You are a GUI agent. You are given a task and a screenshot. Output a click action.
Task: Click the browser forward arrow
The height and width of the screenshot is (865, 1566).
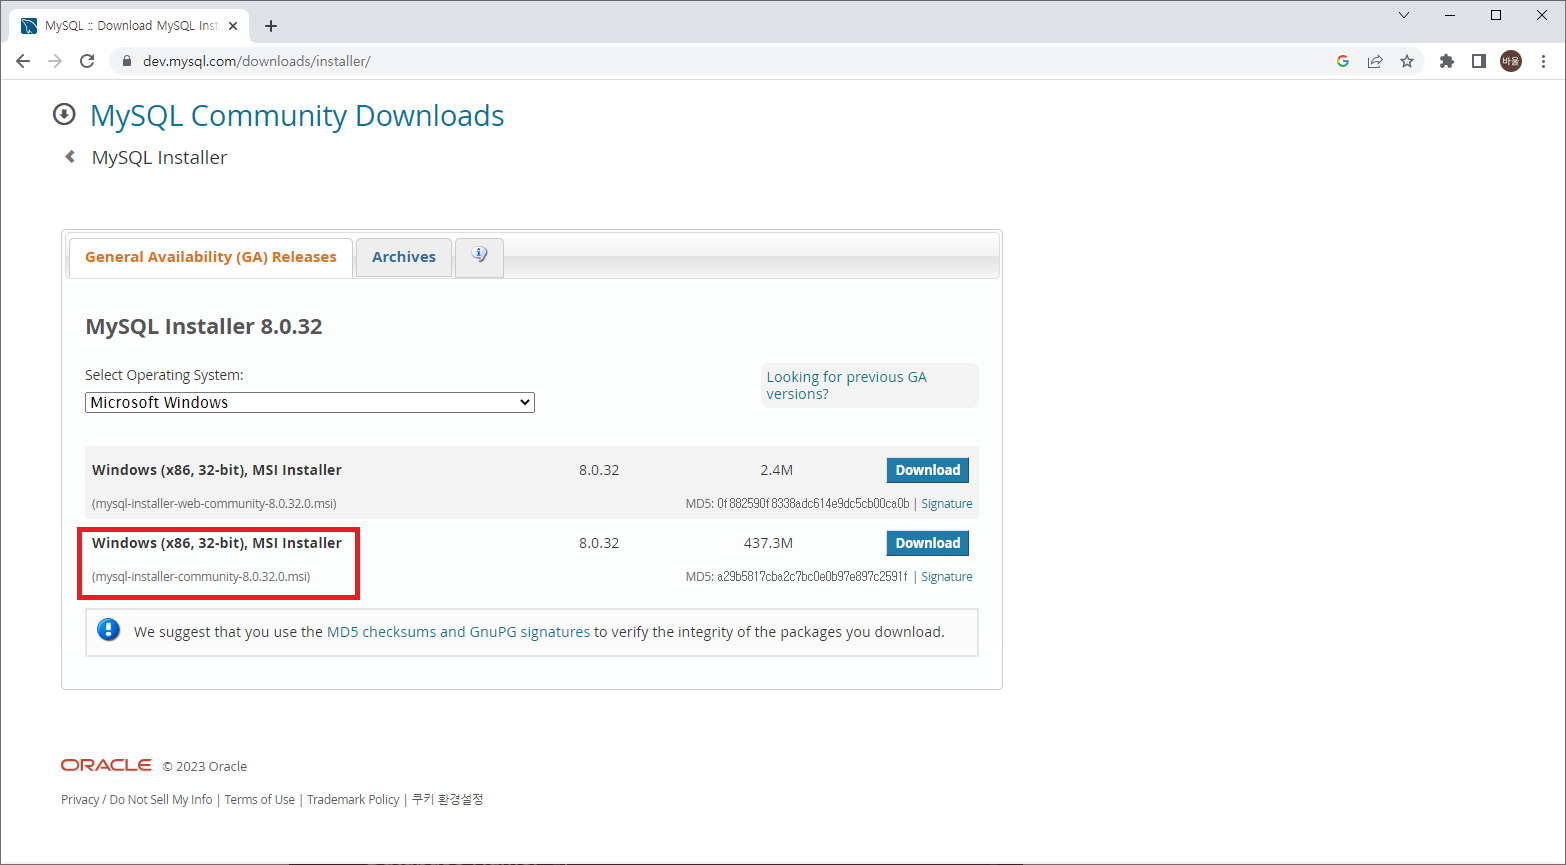coord(55,61)
